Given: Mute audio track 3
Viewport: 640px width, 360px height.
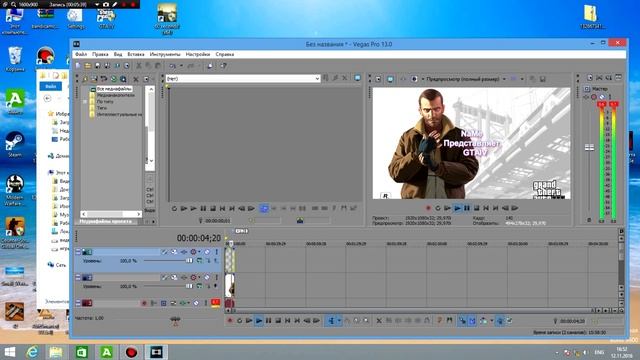Looking at the screenshot, I should (x=196, y=303).
